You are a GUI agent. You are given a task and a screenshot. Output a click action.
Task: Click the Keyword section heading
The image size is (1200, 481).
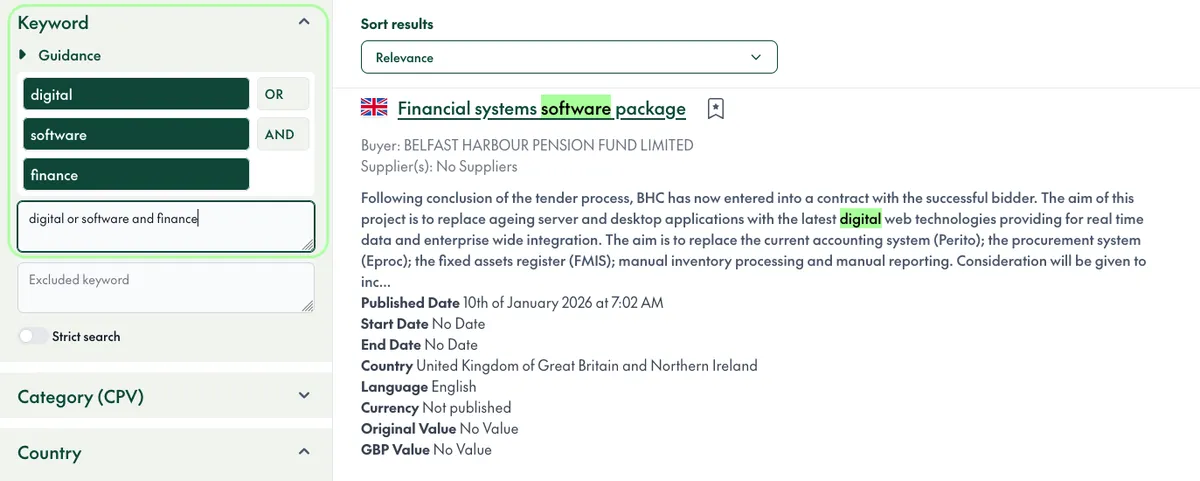[53, 22]
